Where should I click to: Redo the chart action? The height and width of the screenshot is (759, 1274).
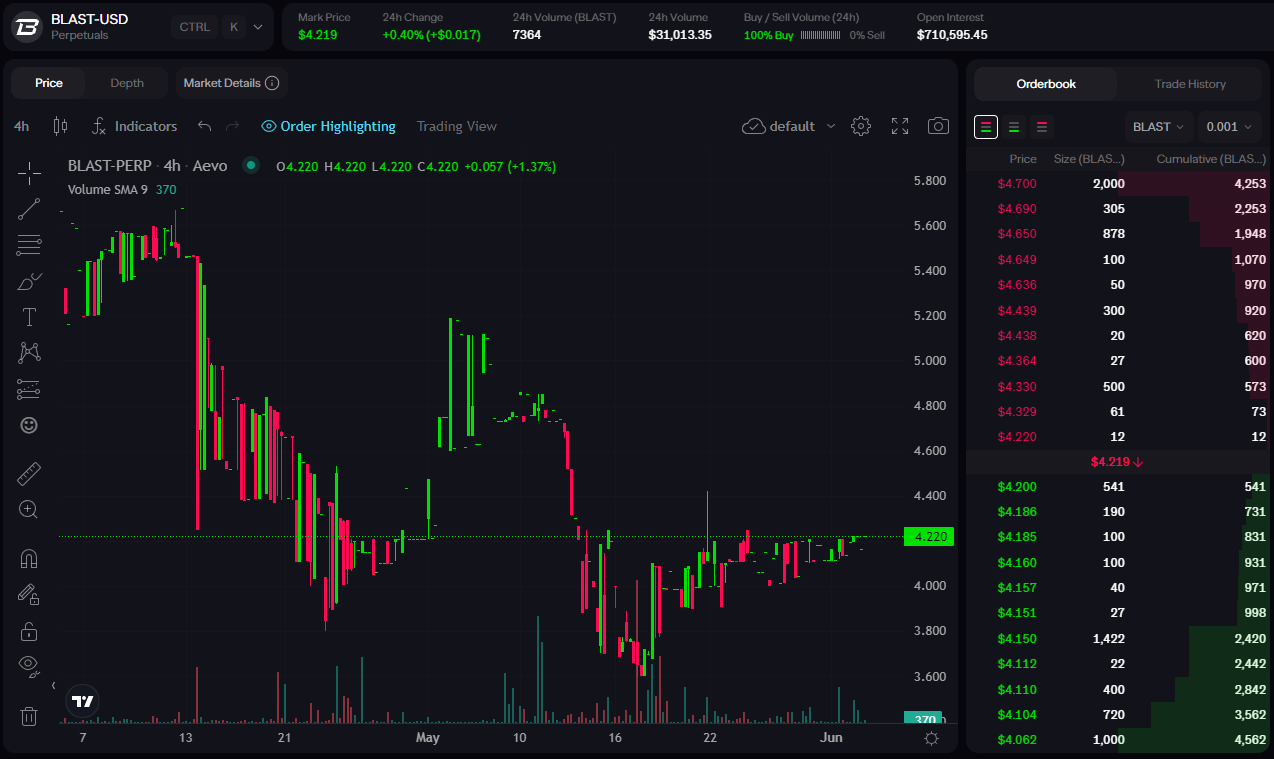click(233, 126)
